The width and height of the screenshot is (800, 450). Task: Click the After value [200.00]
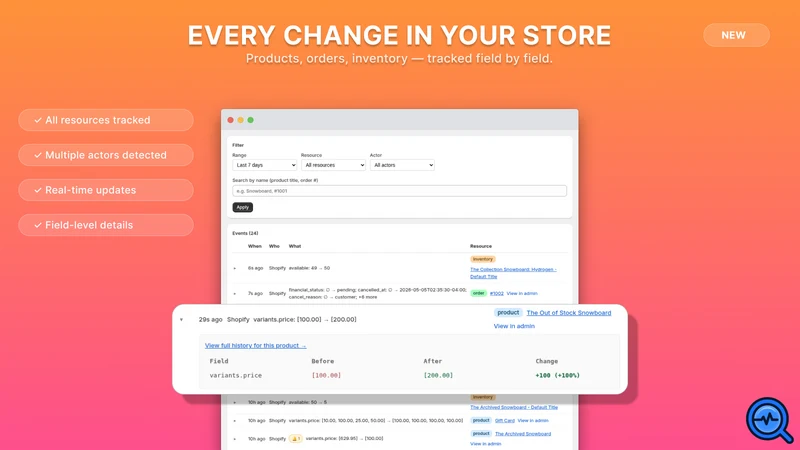438,376
